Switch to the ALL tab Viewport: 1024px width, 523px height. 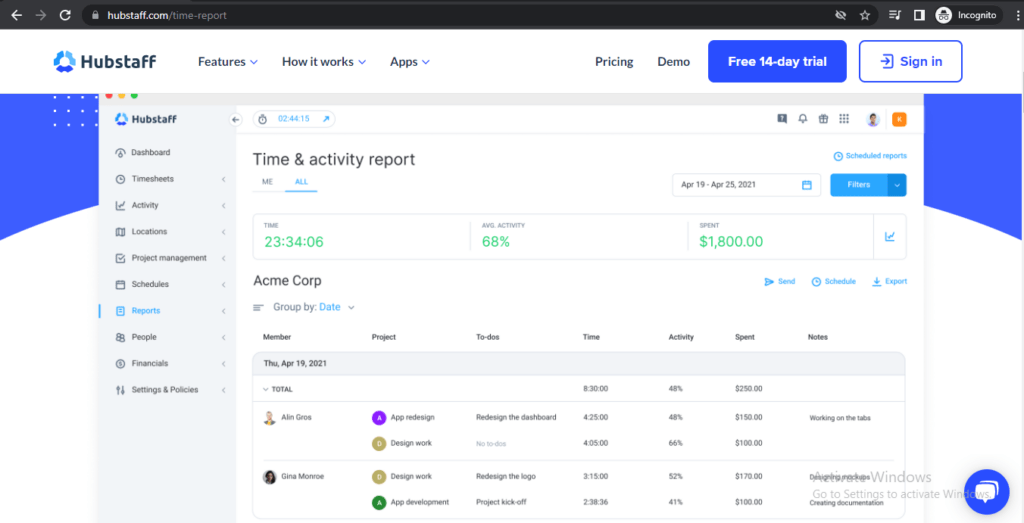tap(301, 182)
